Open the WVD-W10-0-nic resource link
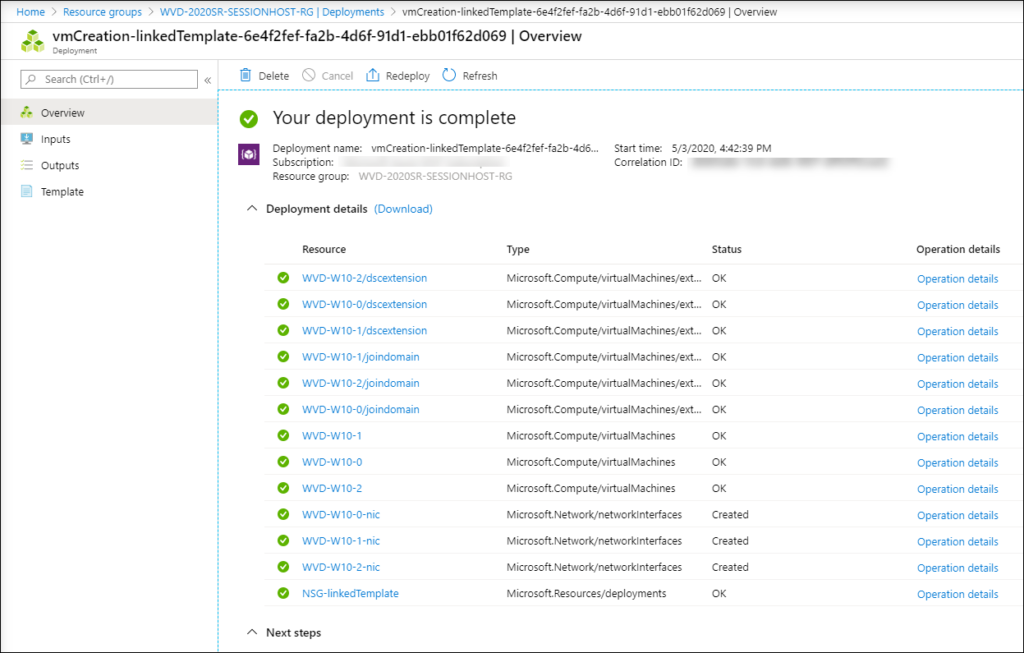The width and height of the screenshot is (1024, 653). pos(341,514)
